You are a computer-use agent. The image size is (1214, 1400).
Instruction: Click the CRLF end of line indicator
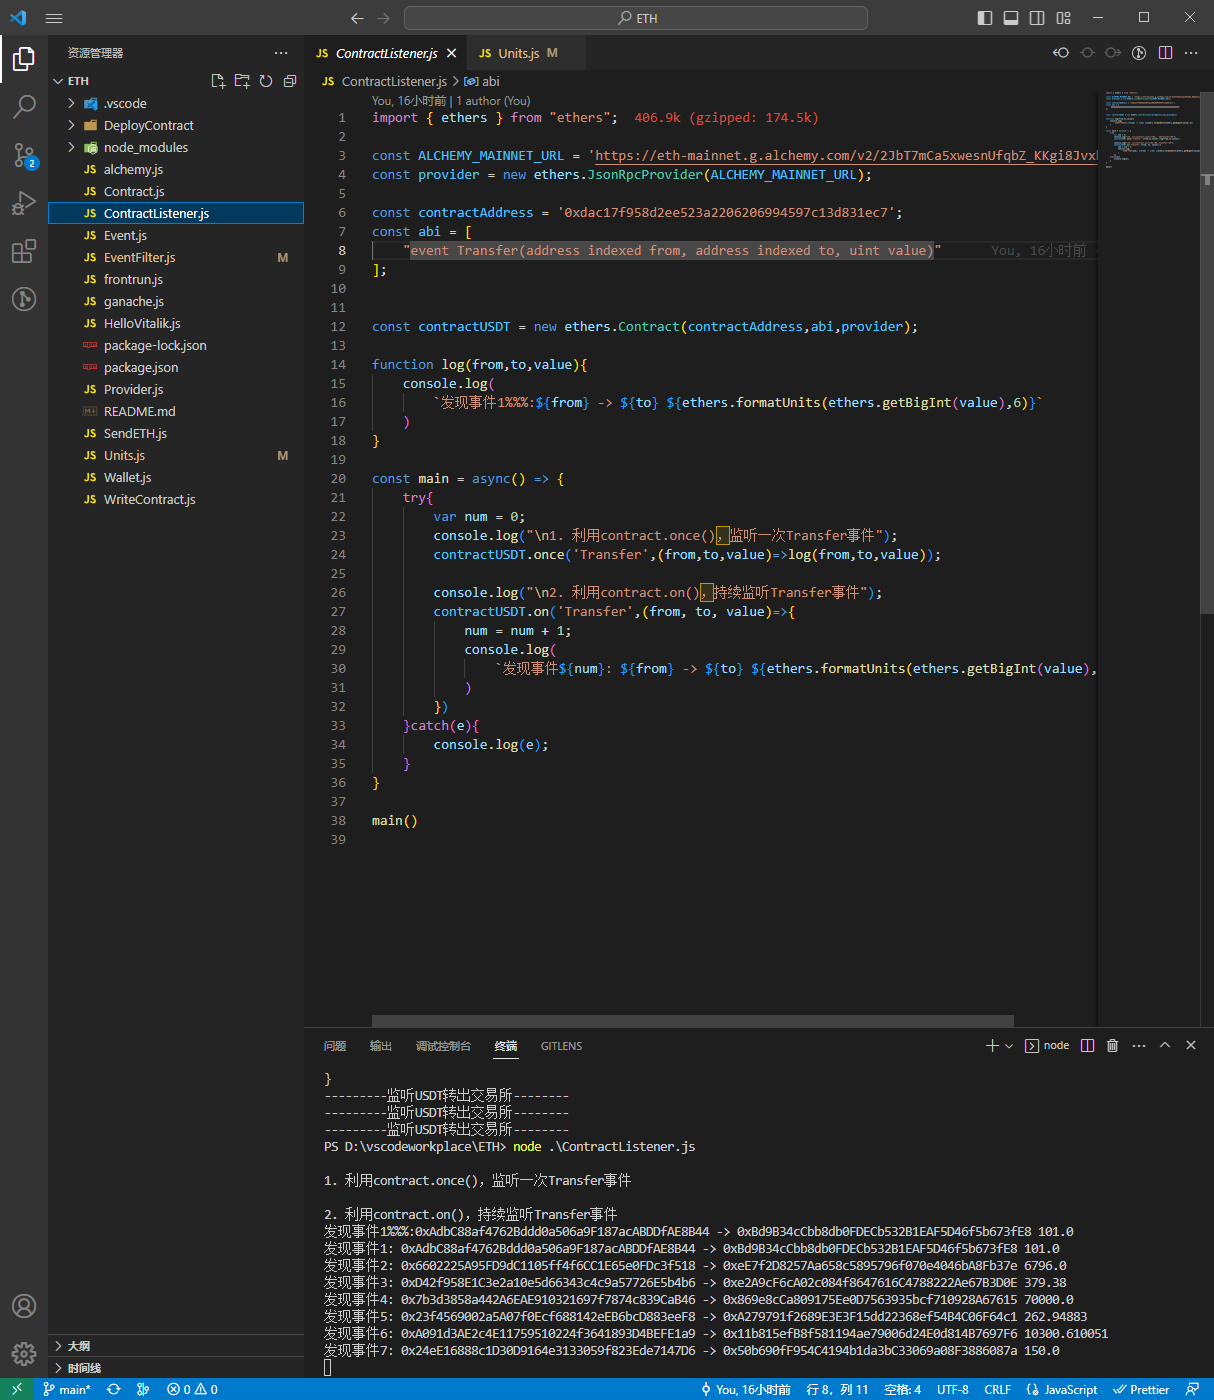click(x=997, y=1389)
